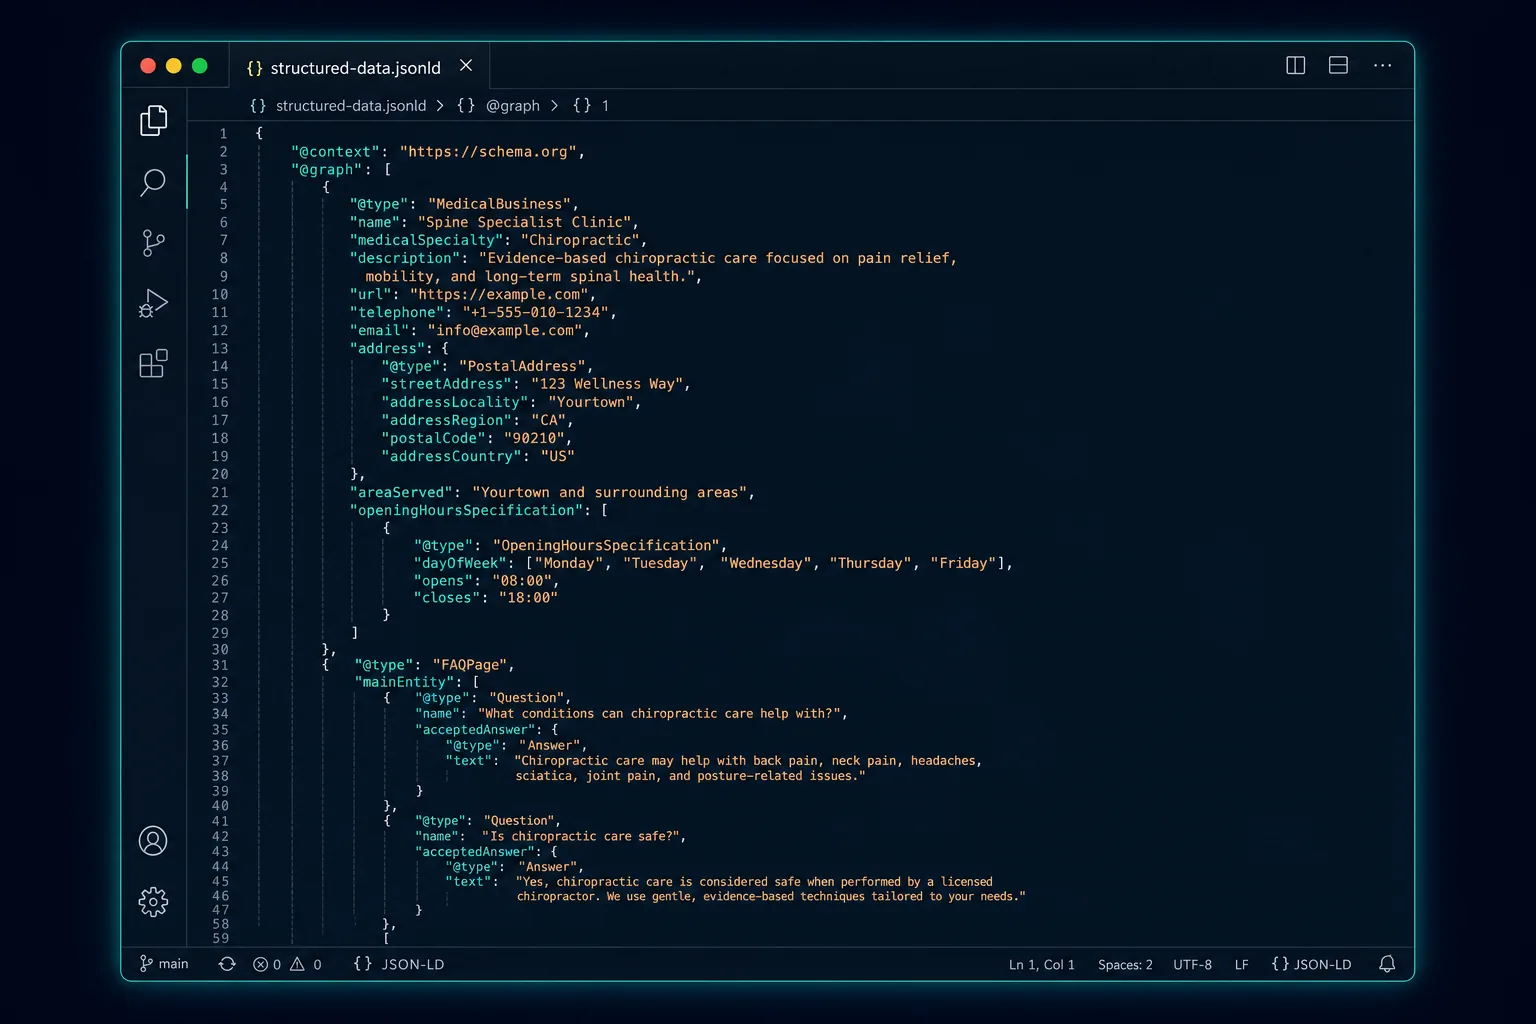Click line number 22 in gutter
The height and width of the screenshot is (1024, 1536).
pyautogui.click(x=220, y=510)
